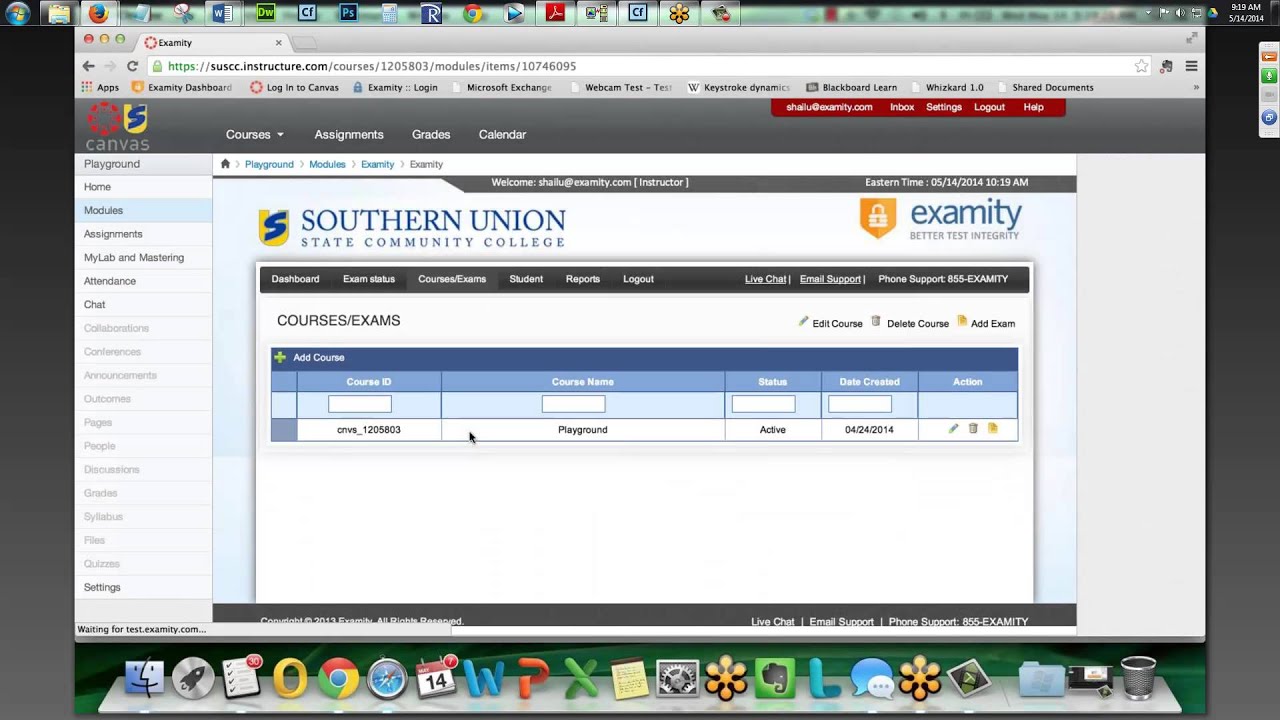Click the trash delete icon in the Playground row

973,429
